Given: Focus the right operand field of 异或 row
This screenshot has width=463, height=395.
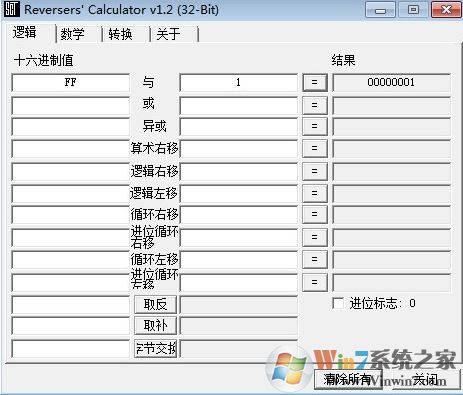Looking at the screenshot, I should (x=238, y=126).
